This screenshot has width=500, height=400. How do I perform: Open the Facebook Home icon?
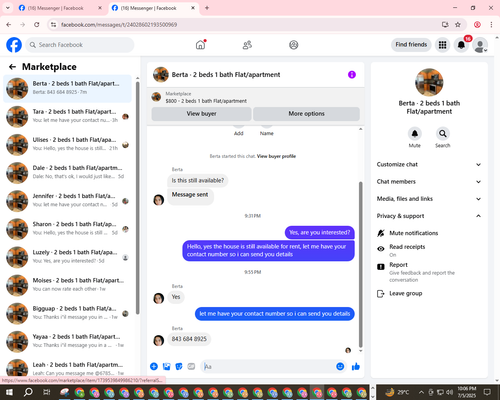coord(200,45)
